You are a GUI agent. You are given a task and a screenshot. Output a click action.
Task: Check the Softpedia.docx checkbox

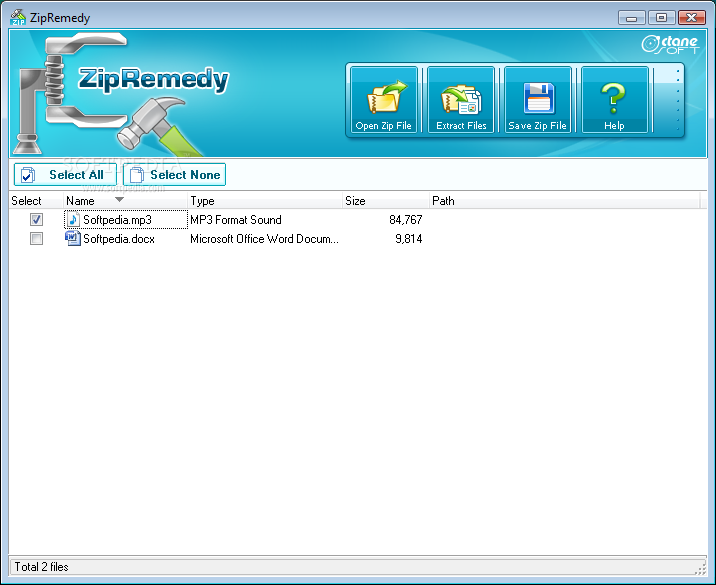[x=37, y=238]
